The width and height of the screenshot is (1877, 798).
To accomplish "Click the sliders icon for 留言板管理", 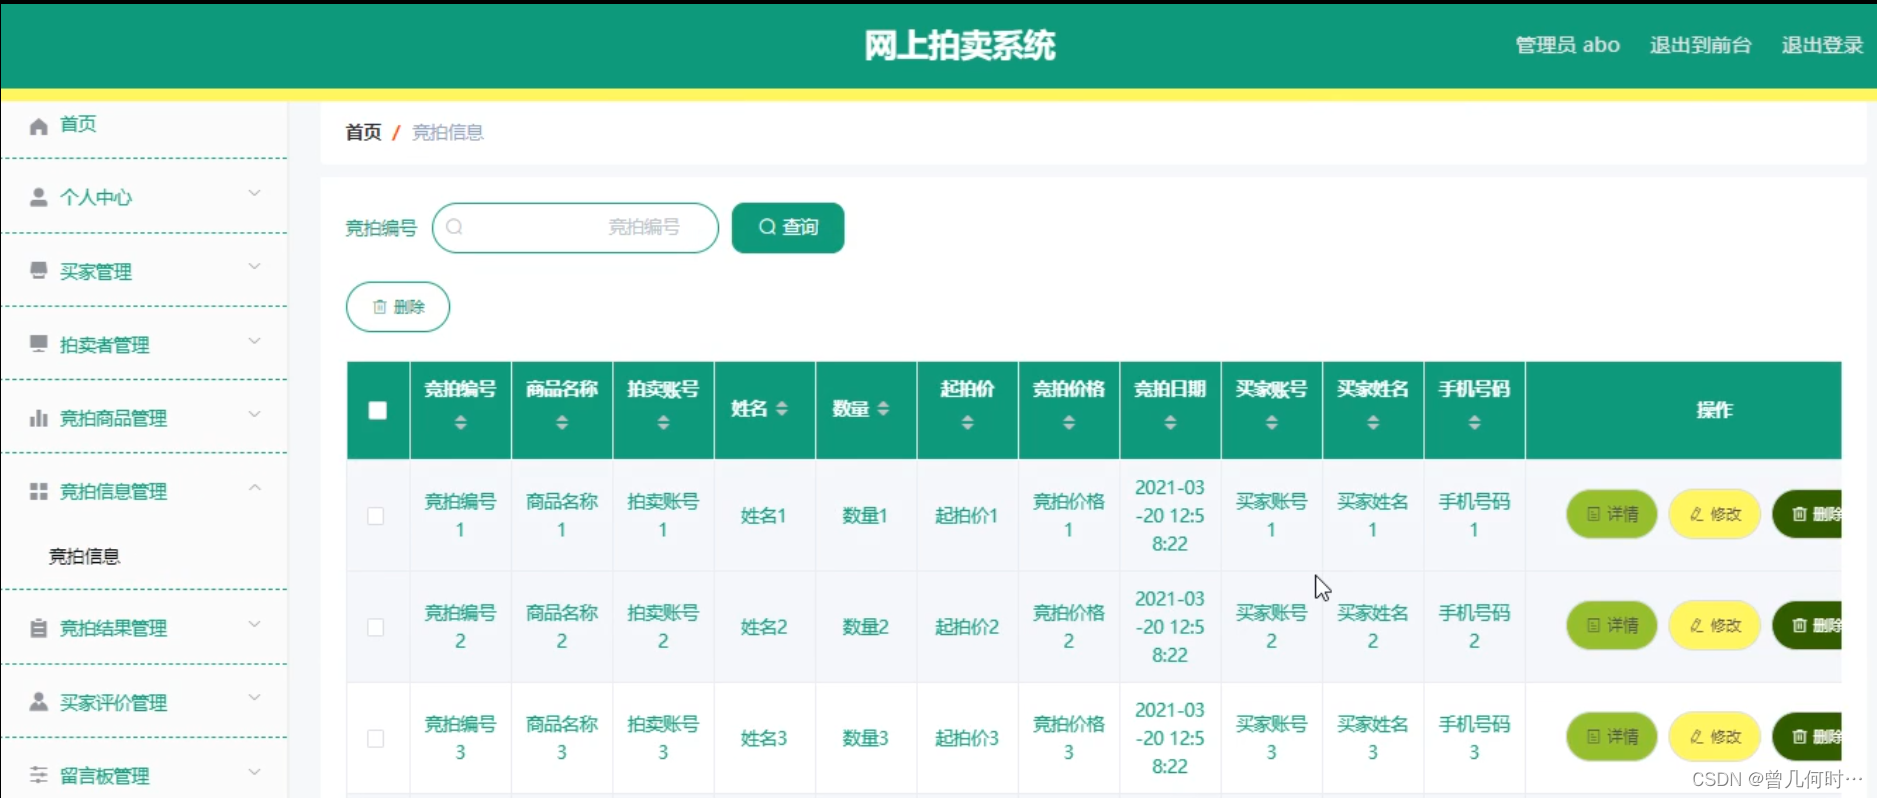I will coord(39,775).
